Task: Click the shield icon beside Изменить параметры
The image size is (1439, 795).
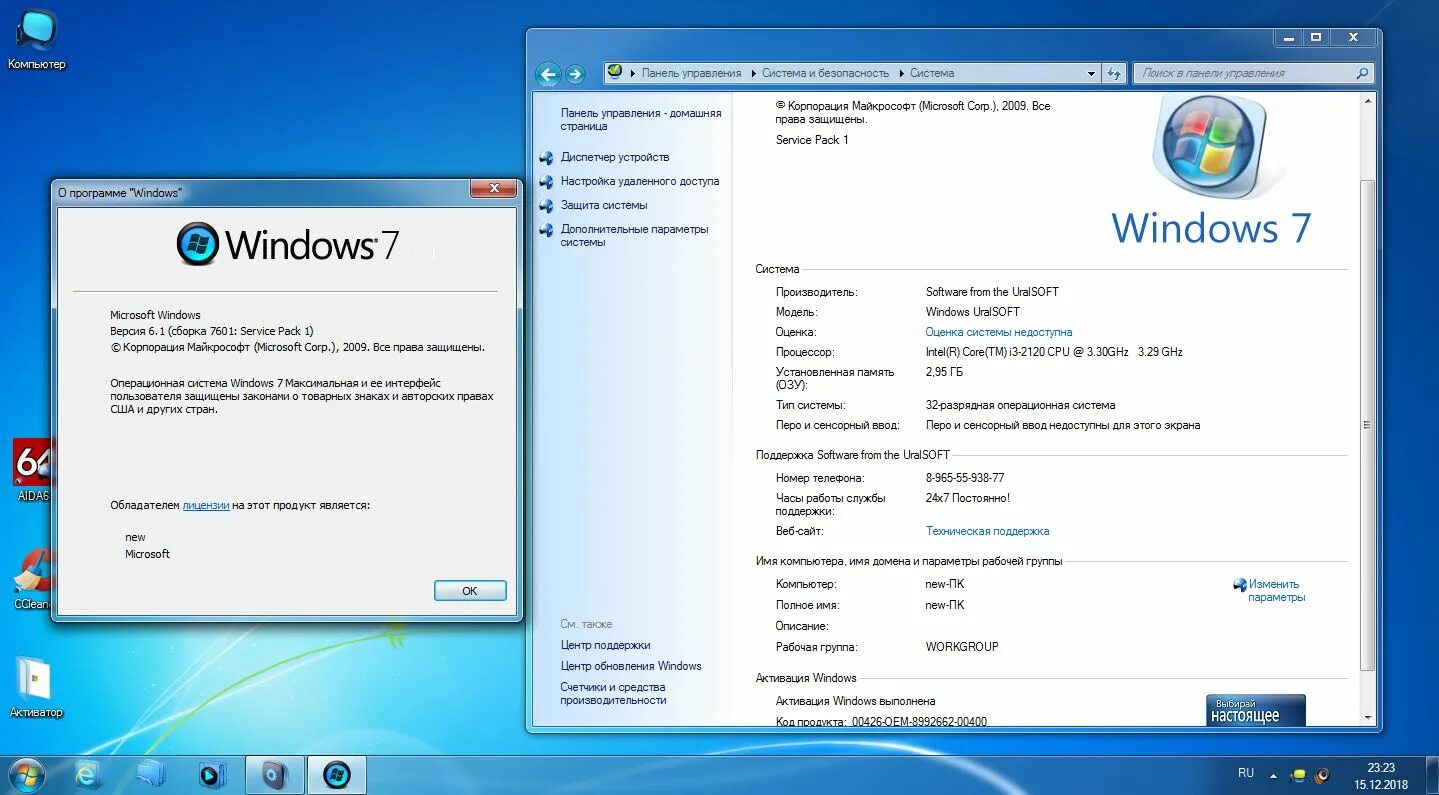Action: pos(1240,585)
